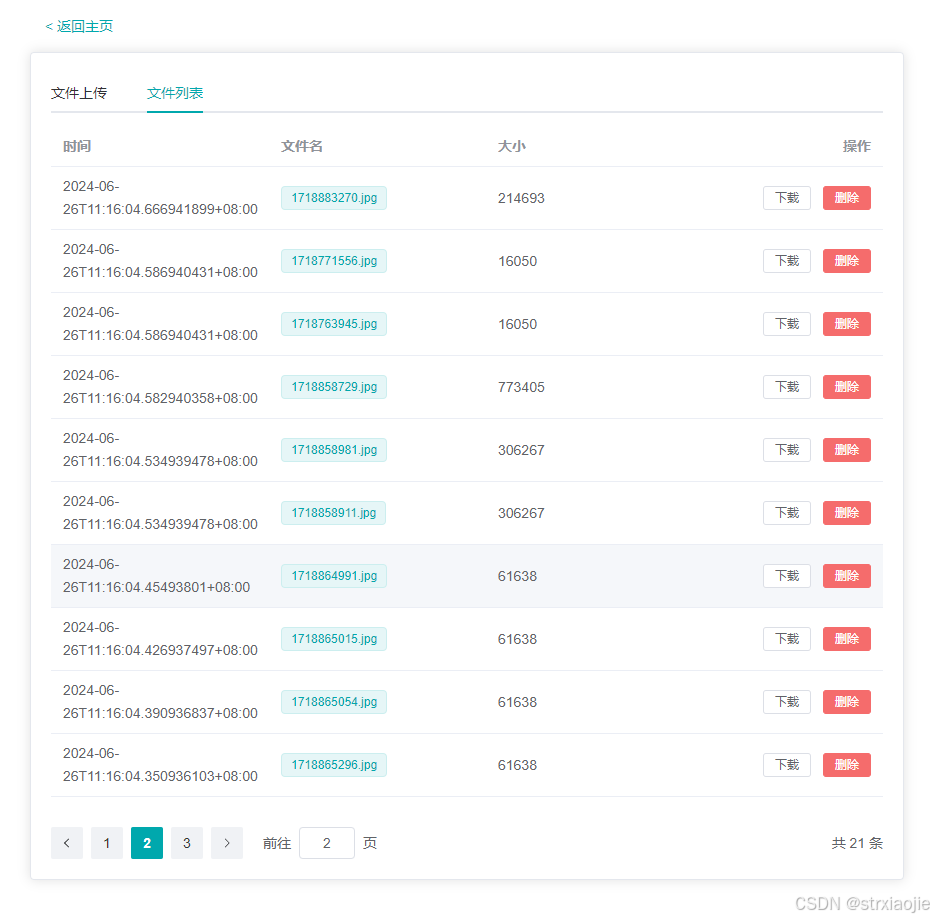Delete the file 1718883270.jpg
The width and height of the screenshot is (934, 919).
point(846,198)
